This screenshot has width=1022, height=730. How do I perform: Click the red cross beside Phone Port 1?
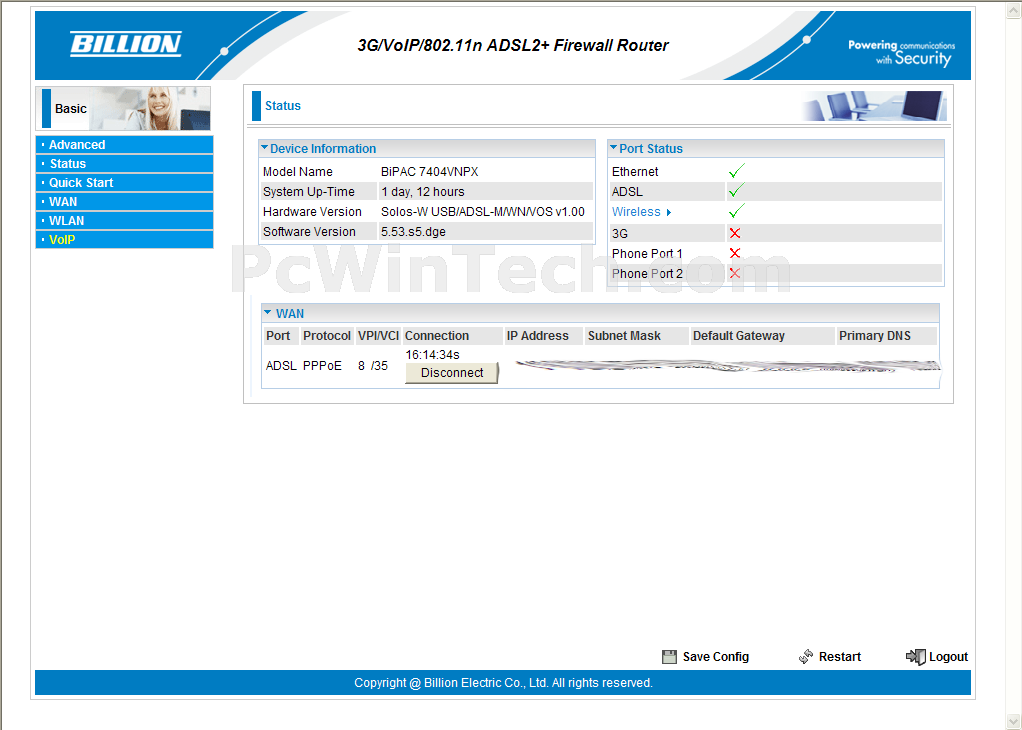(x=735, y=253)
